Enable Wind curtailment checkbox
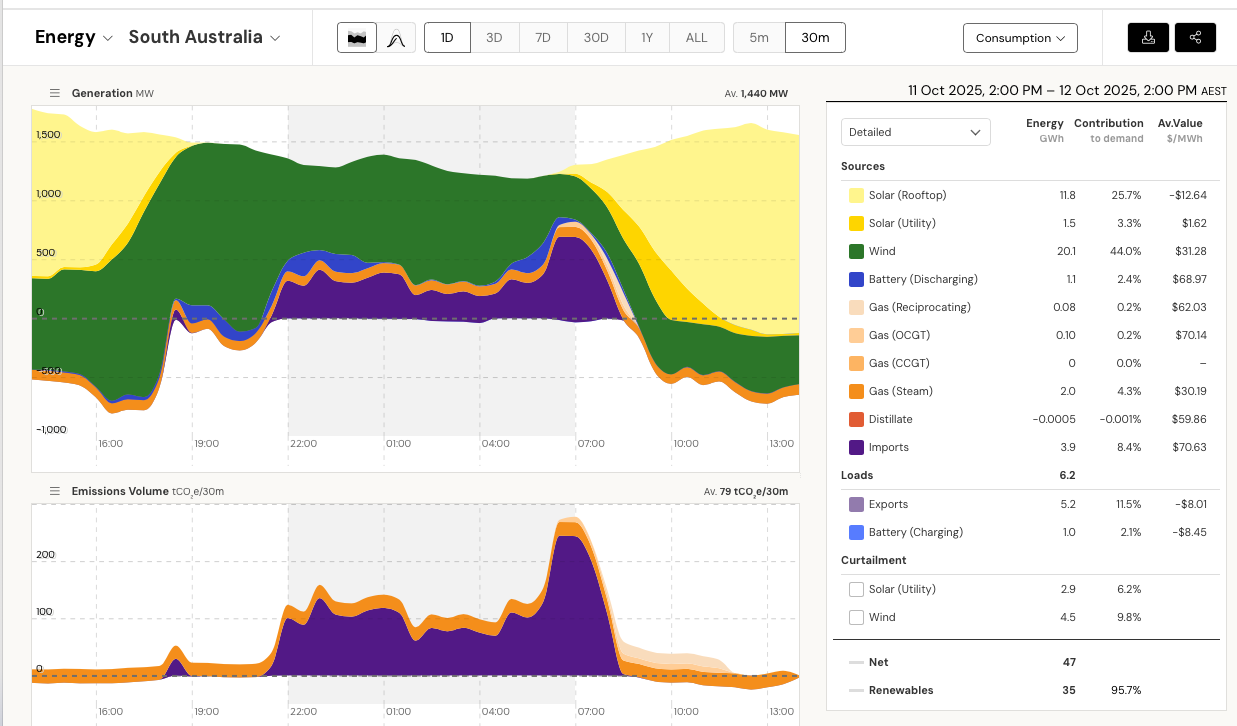Image resolution: width=1237 pixels, height=726 pixels. point(856,617)
